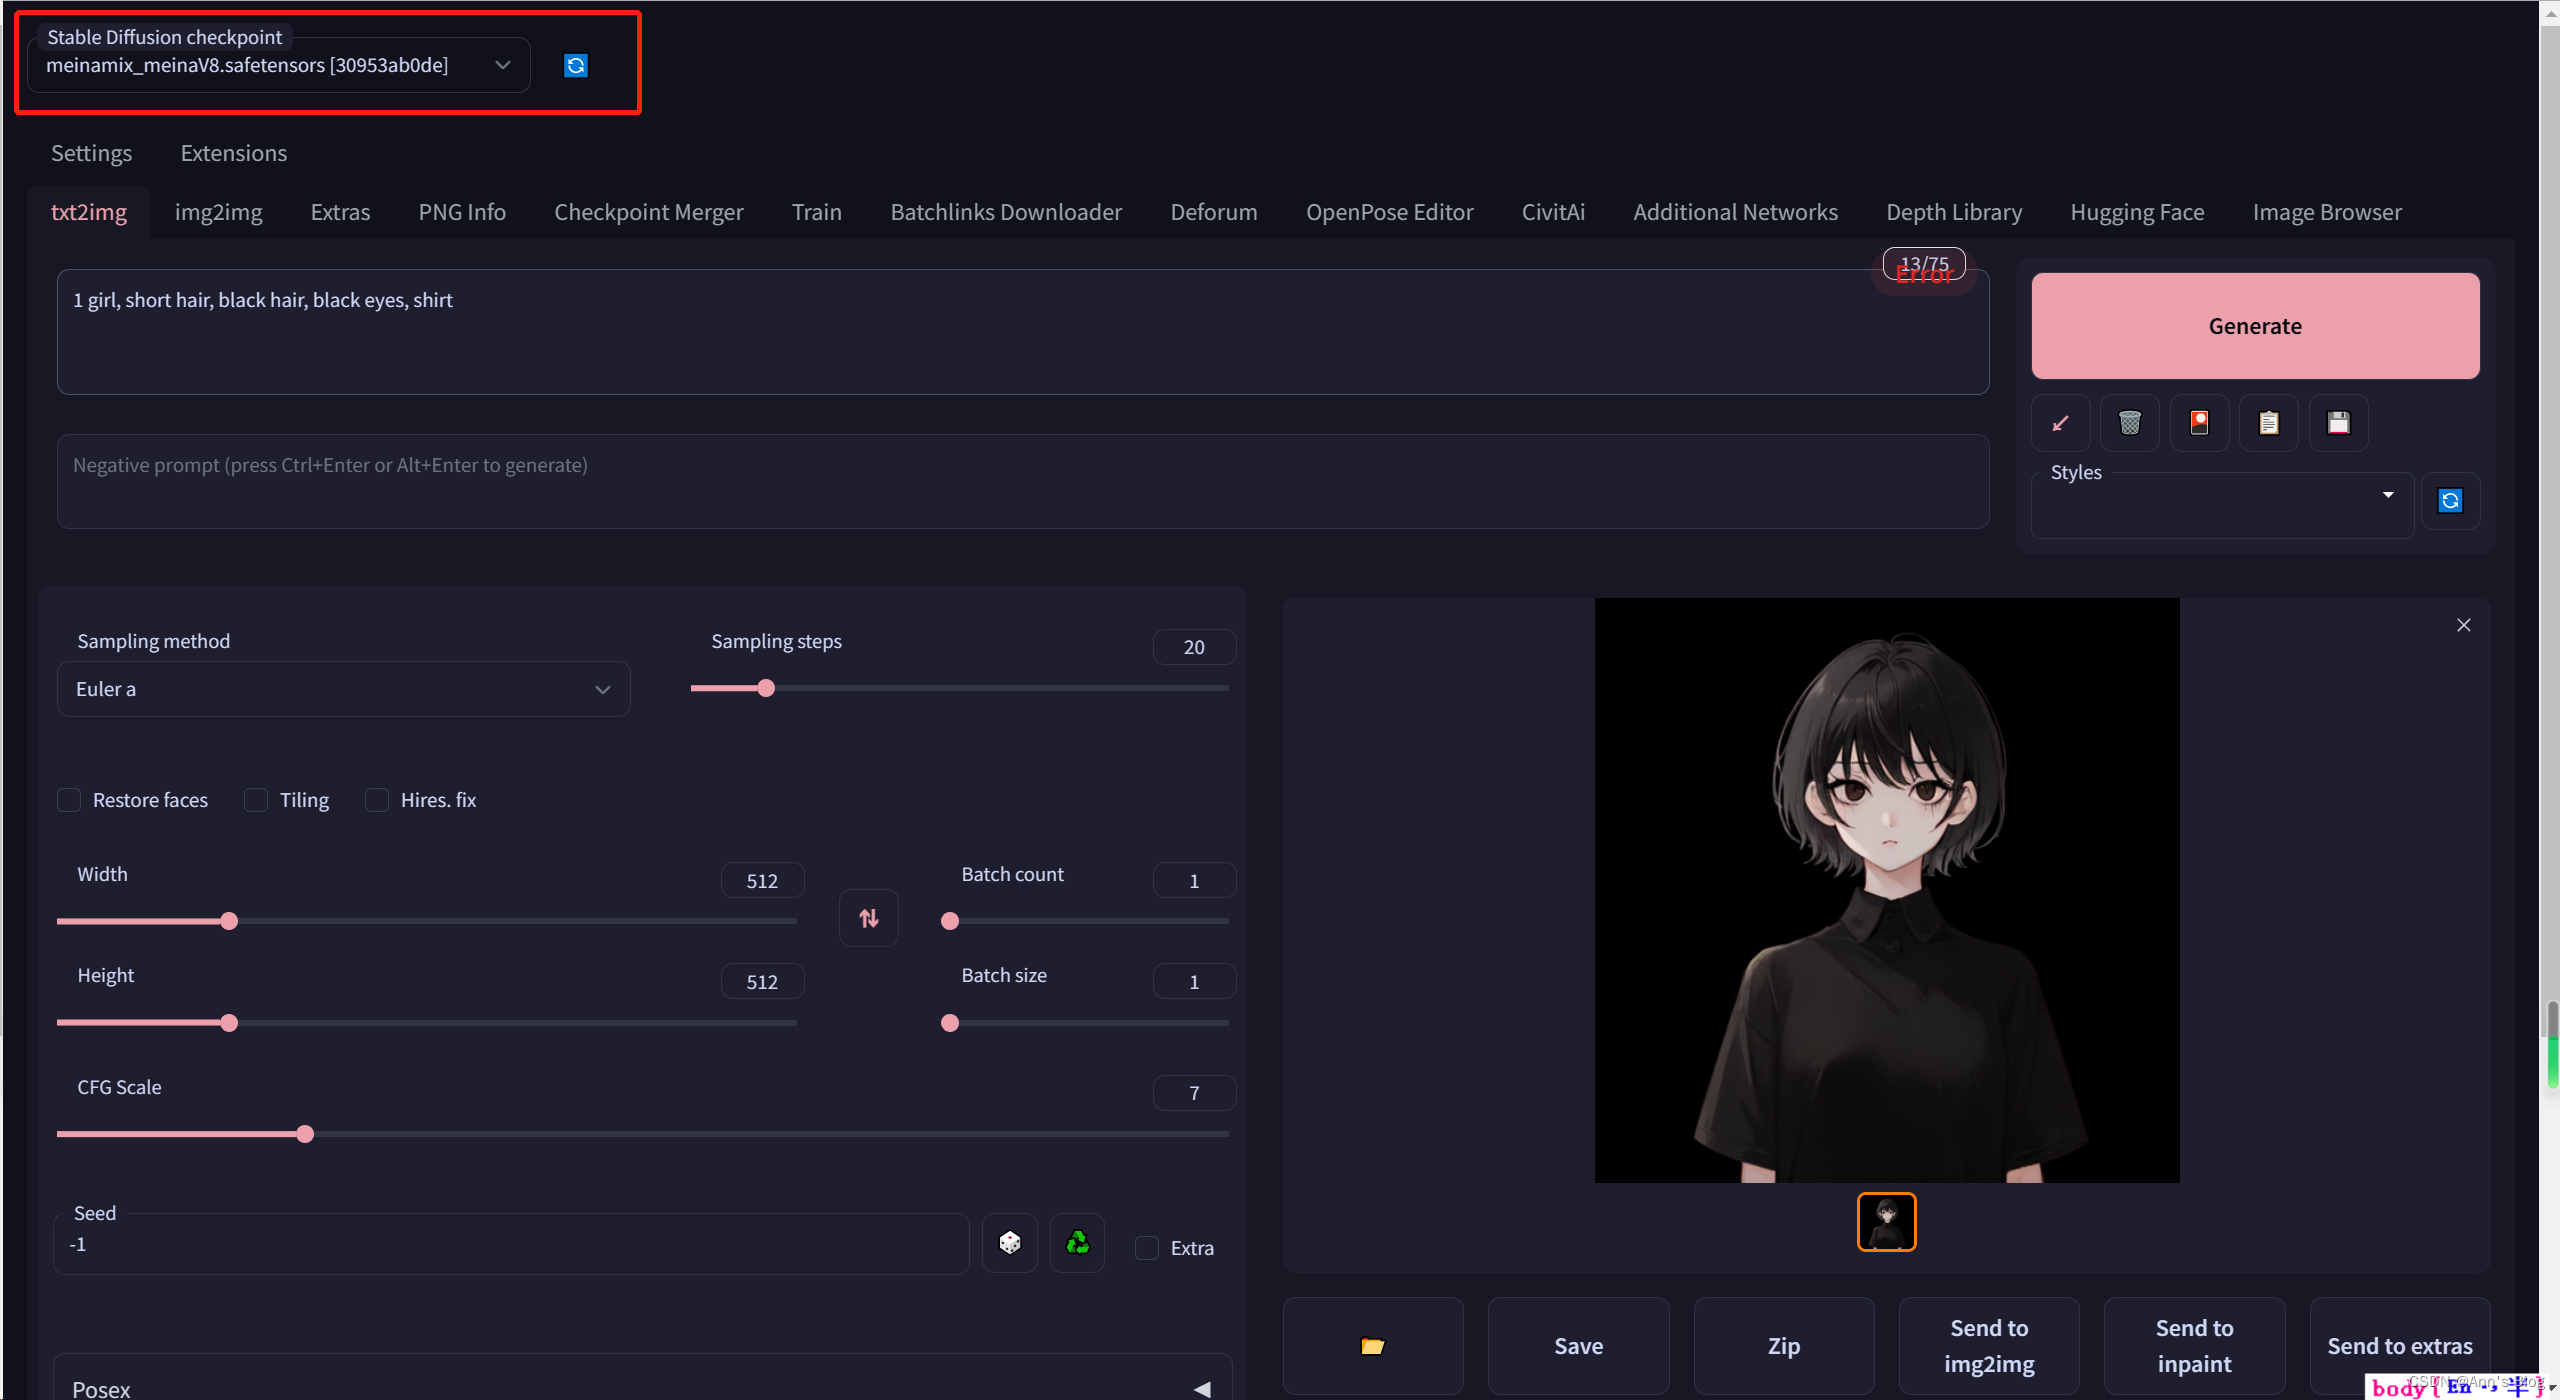2560x1400 pixels.
Task: Click the red card icon for extra networks
Action: 2199,423
